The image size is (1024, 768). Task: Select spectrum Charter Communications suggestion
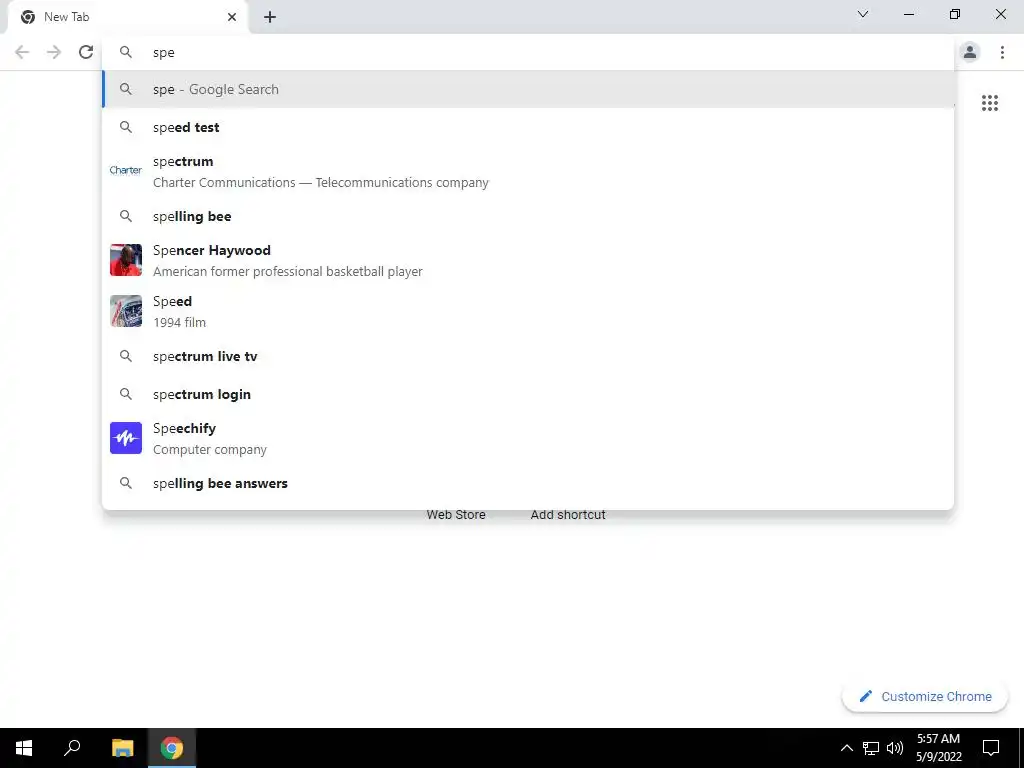pos(528,171)
